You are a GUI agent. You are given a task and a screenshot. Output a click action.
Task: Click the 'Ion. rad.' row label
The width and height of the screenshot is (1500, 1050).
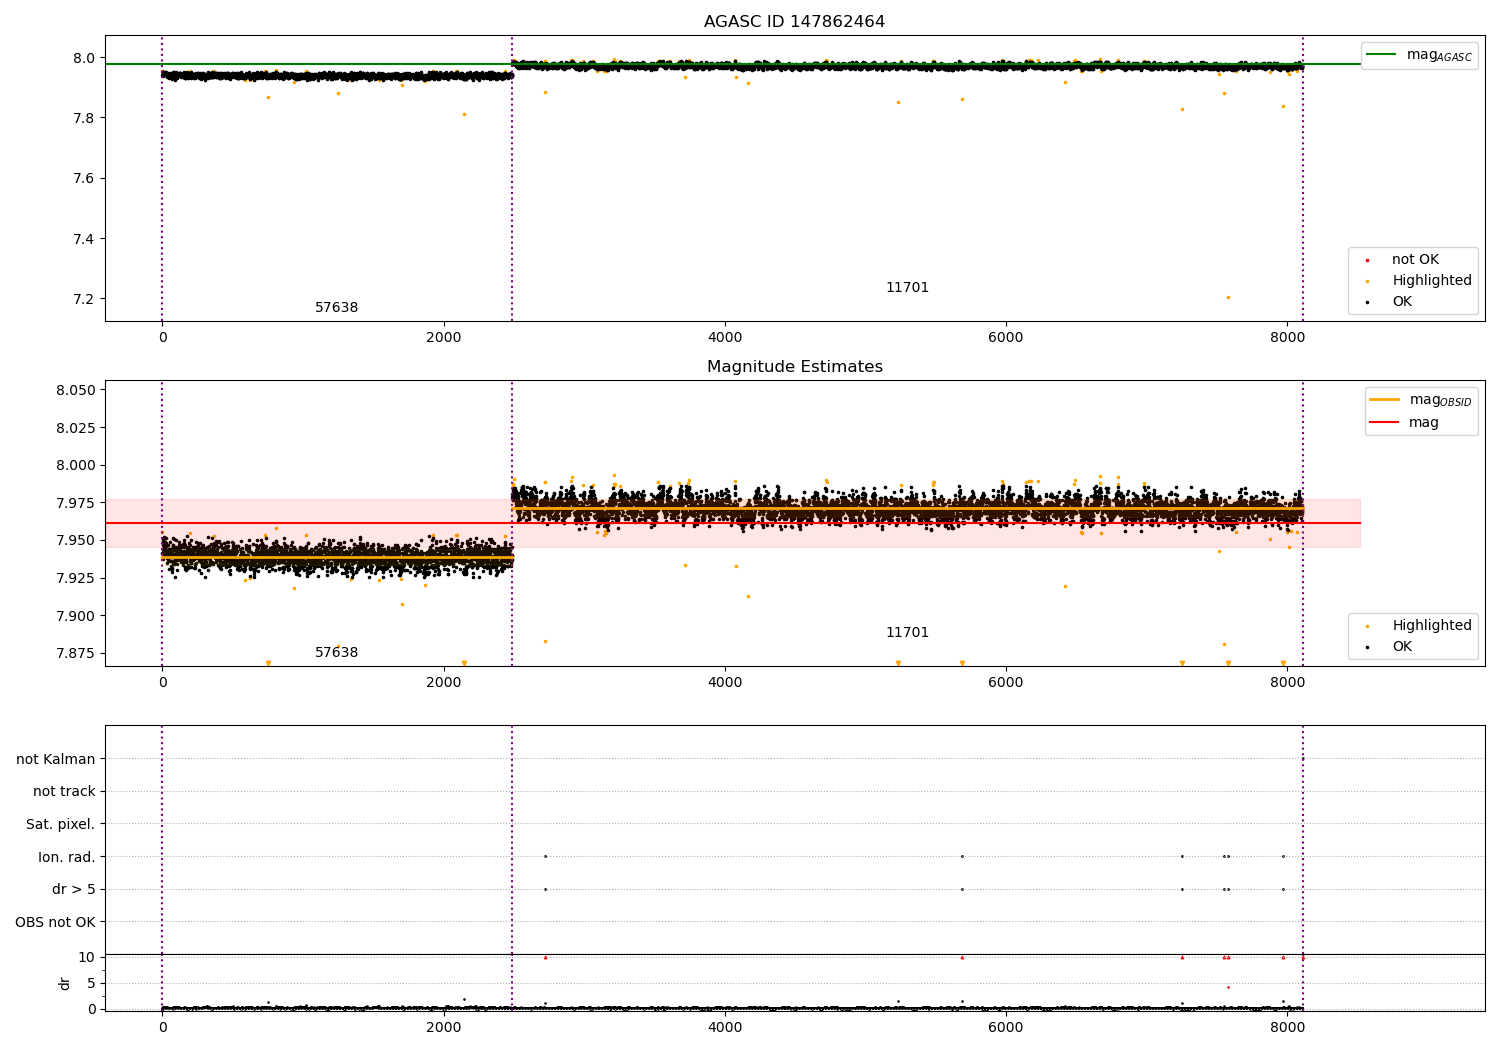pyautogui.click(x=67, y=858)
